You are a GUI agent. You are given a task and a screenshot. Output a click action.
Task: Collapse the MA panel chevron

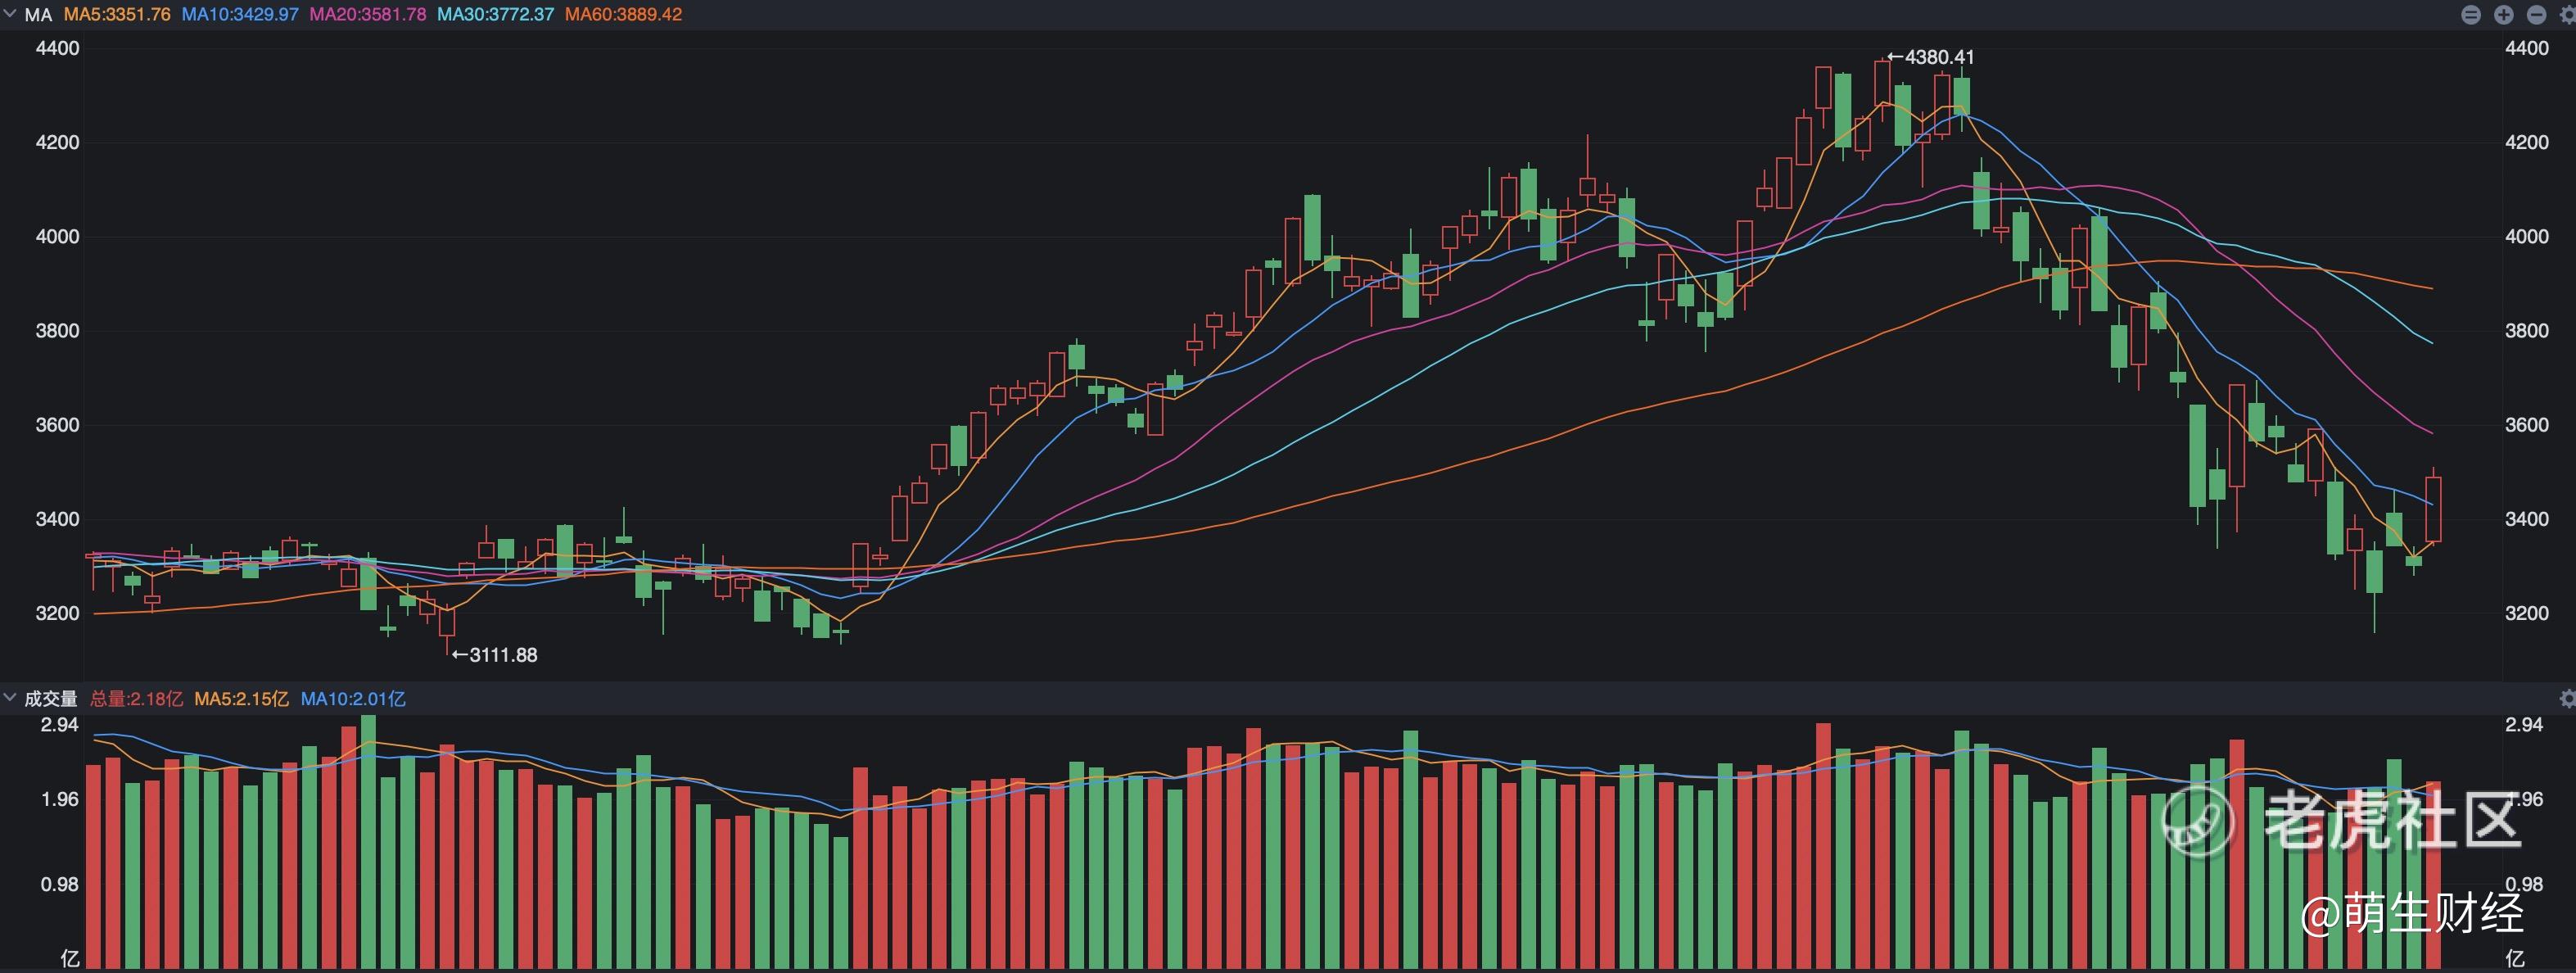pos(10,14)
